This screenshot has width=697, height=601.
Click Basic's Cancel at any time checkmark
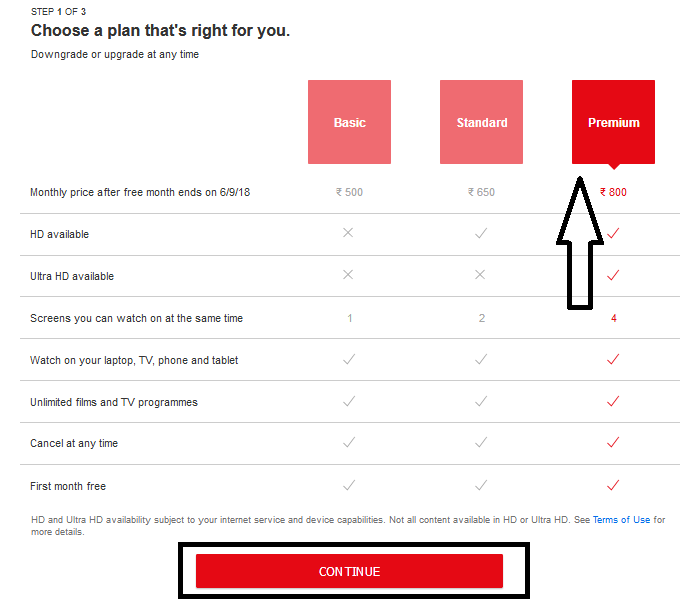[349, 442]
